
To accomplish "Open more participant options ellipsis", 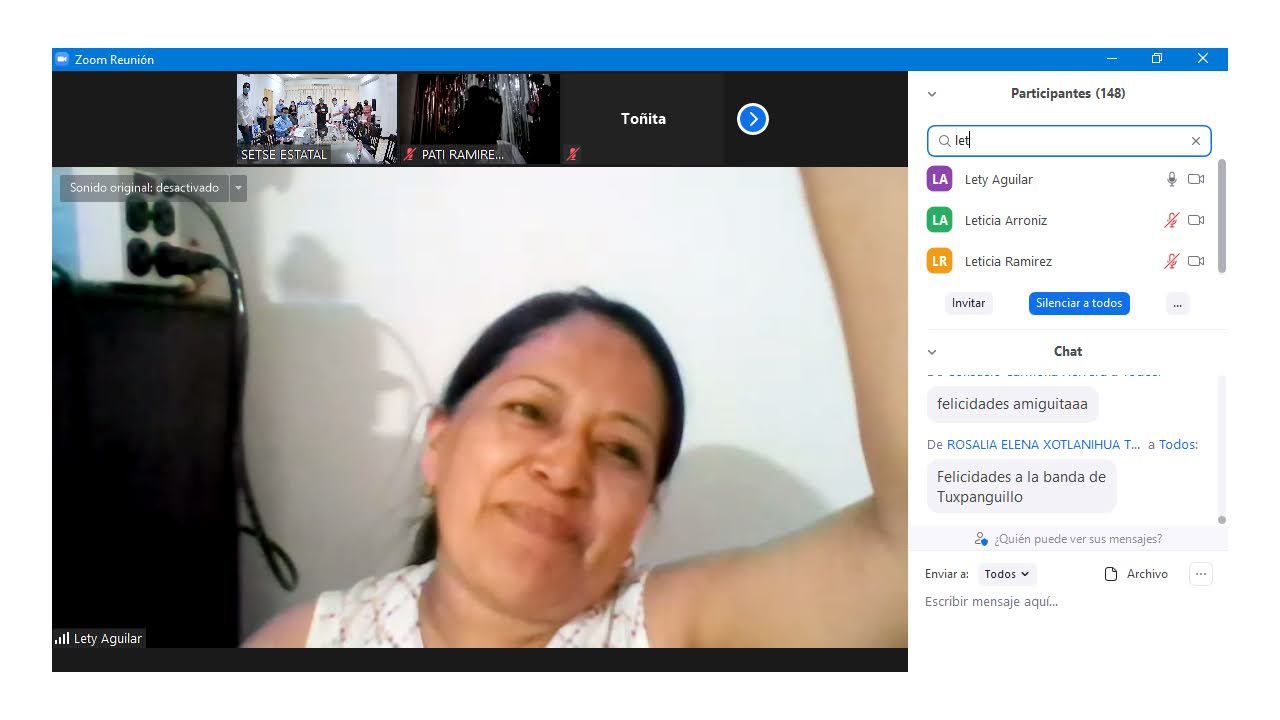I will tap(1177, 303).
